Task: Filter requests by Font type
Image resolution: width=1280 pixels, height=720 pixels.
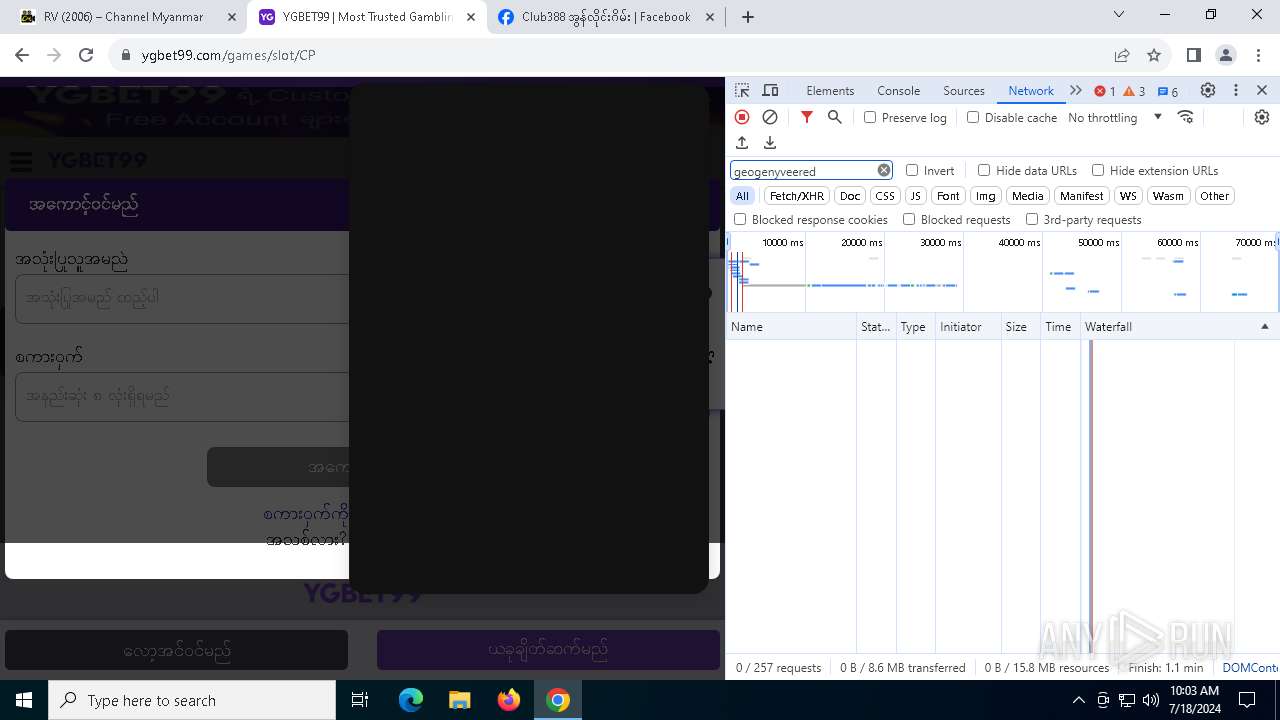Action: pos(948,196)
